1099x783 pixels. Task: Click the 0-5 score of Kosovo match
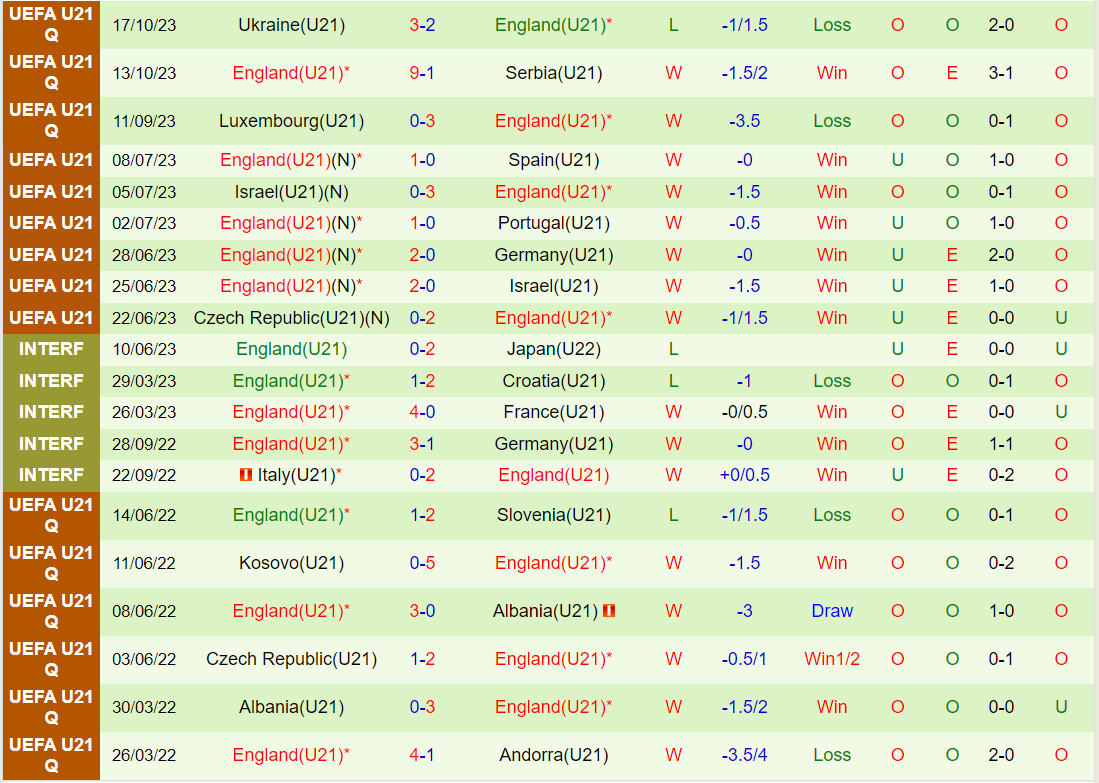[422, 564]
